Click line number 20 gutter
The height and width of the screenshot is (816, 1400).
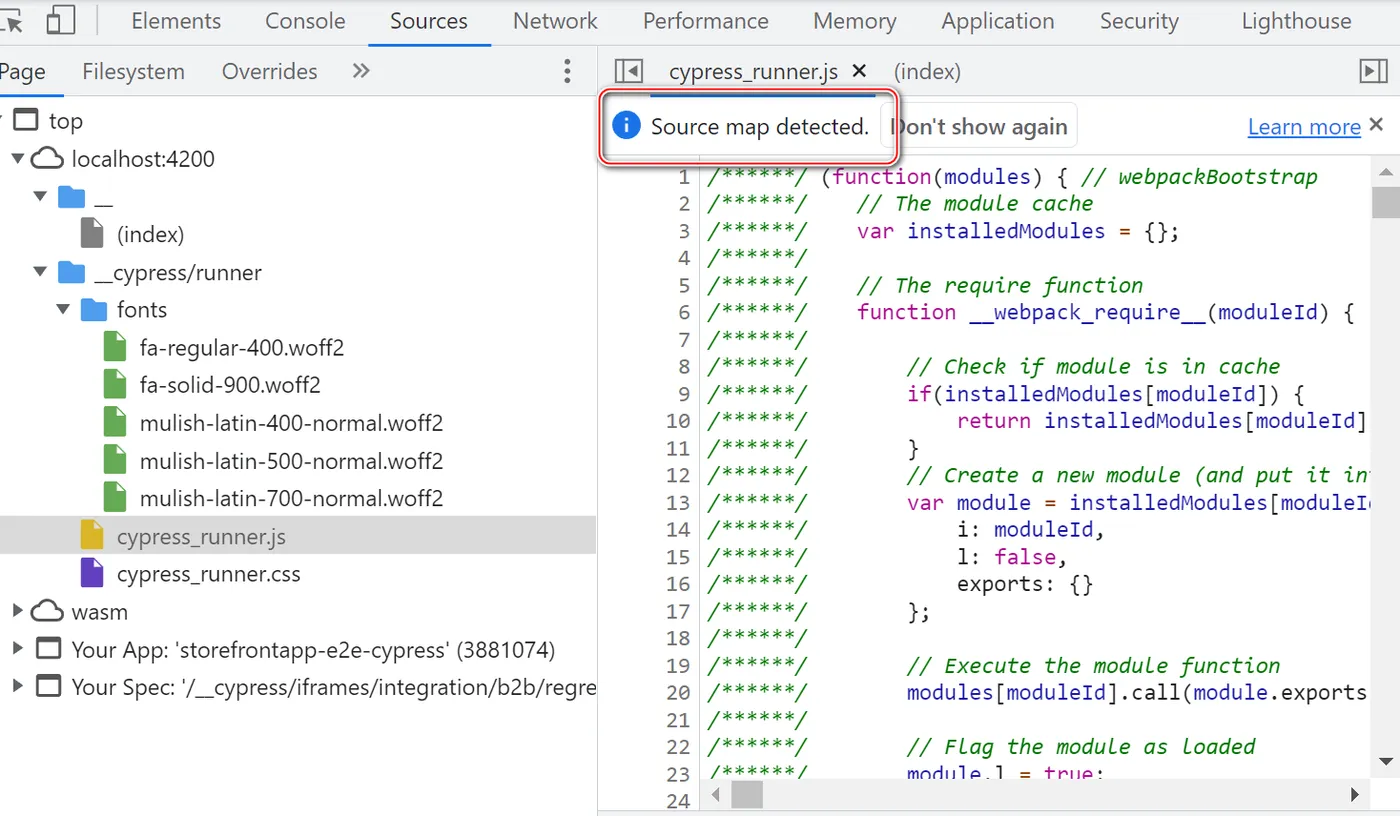coord(678,692)
